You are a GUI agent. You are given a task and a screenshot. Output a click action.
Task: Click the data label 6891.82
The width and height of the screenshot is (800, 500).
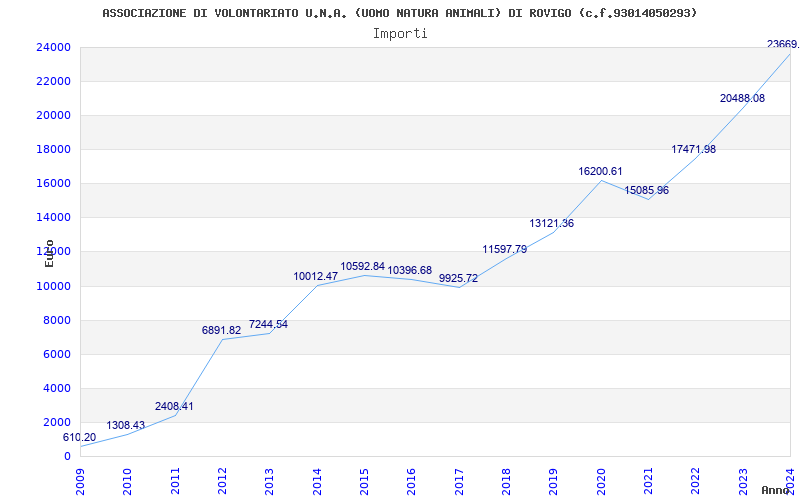(x=221, y=330)
